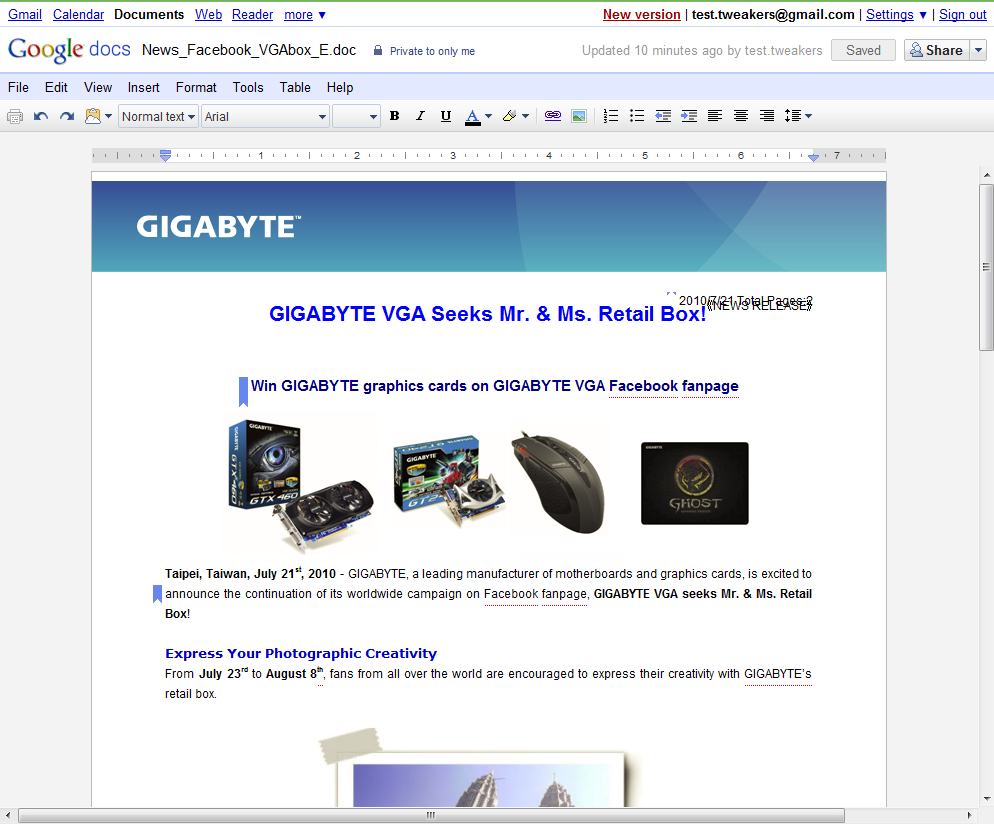Open the Web link
Image resolution: width=994 pixels, height=824 pixels.
(x=208, y=15)
